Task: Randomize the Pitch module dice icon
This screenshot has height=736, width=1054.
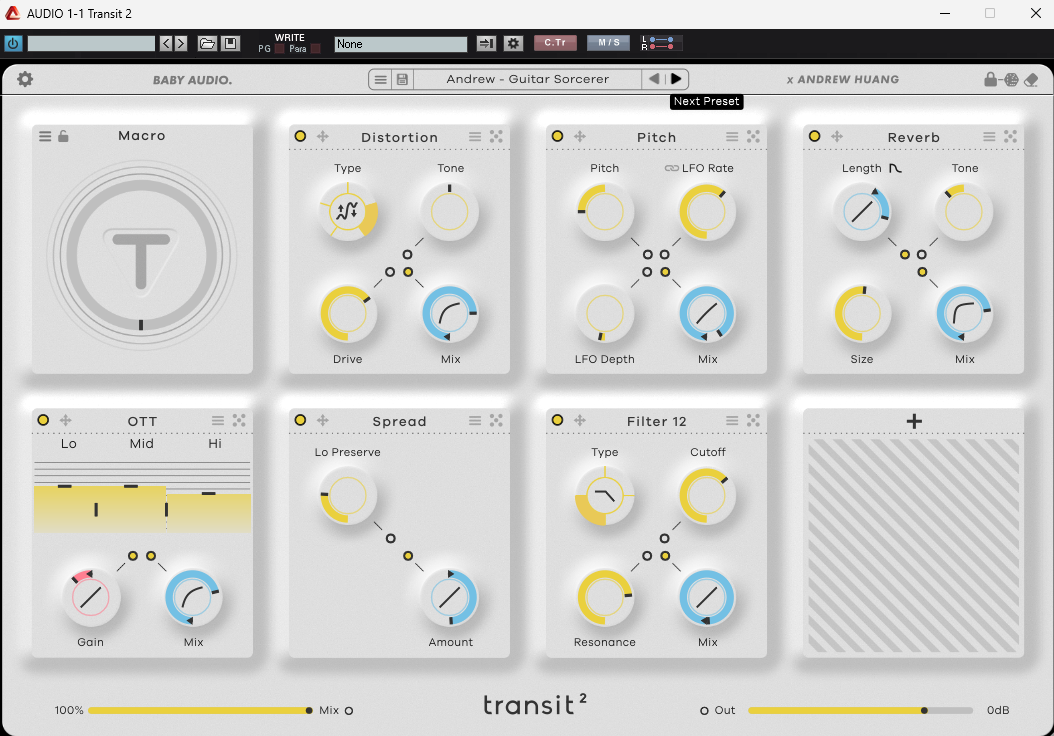Action: pos(754,136)
